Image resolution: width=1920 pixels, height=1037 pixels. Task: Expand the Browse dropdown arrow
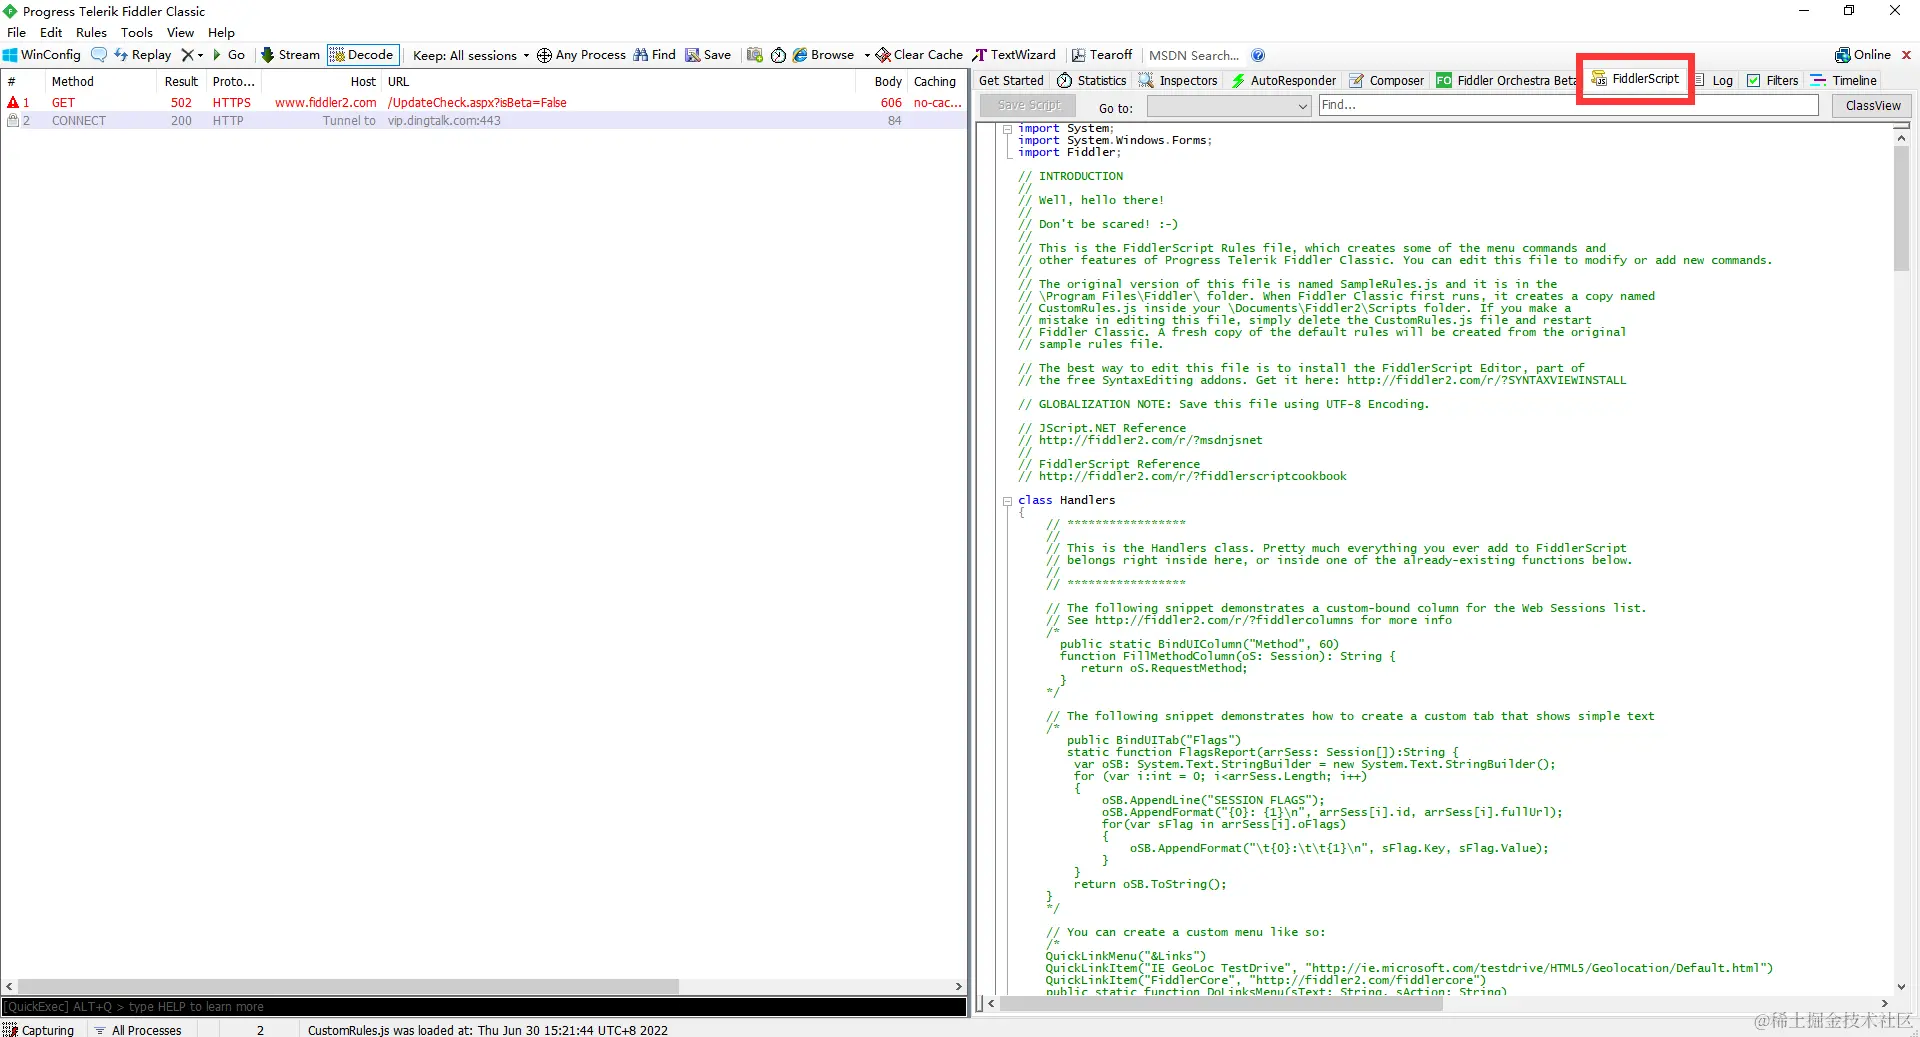point(867,55)
